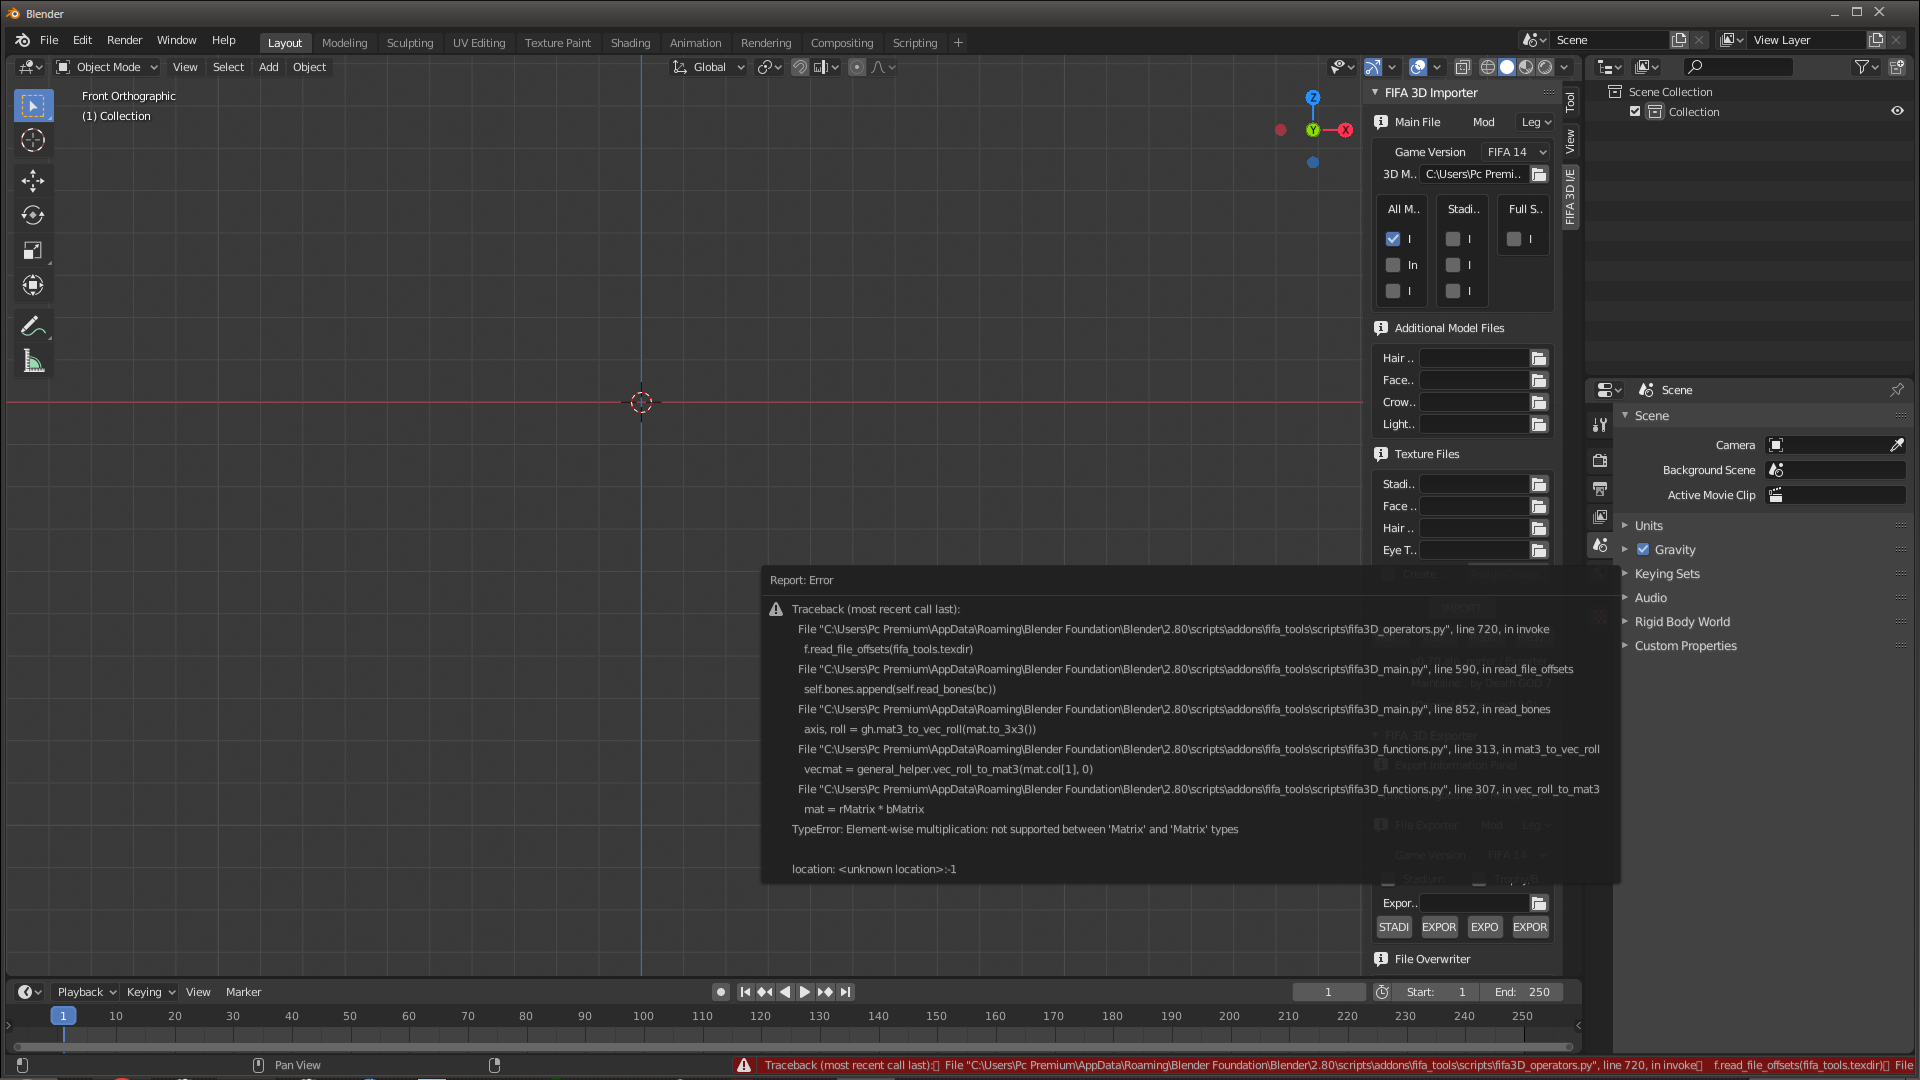The width and height of the screenshot is (1920, 1080).
Task: Click the STADI export button
Action: pyautogui.click(x=1394, y=927)
